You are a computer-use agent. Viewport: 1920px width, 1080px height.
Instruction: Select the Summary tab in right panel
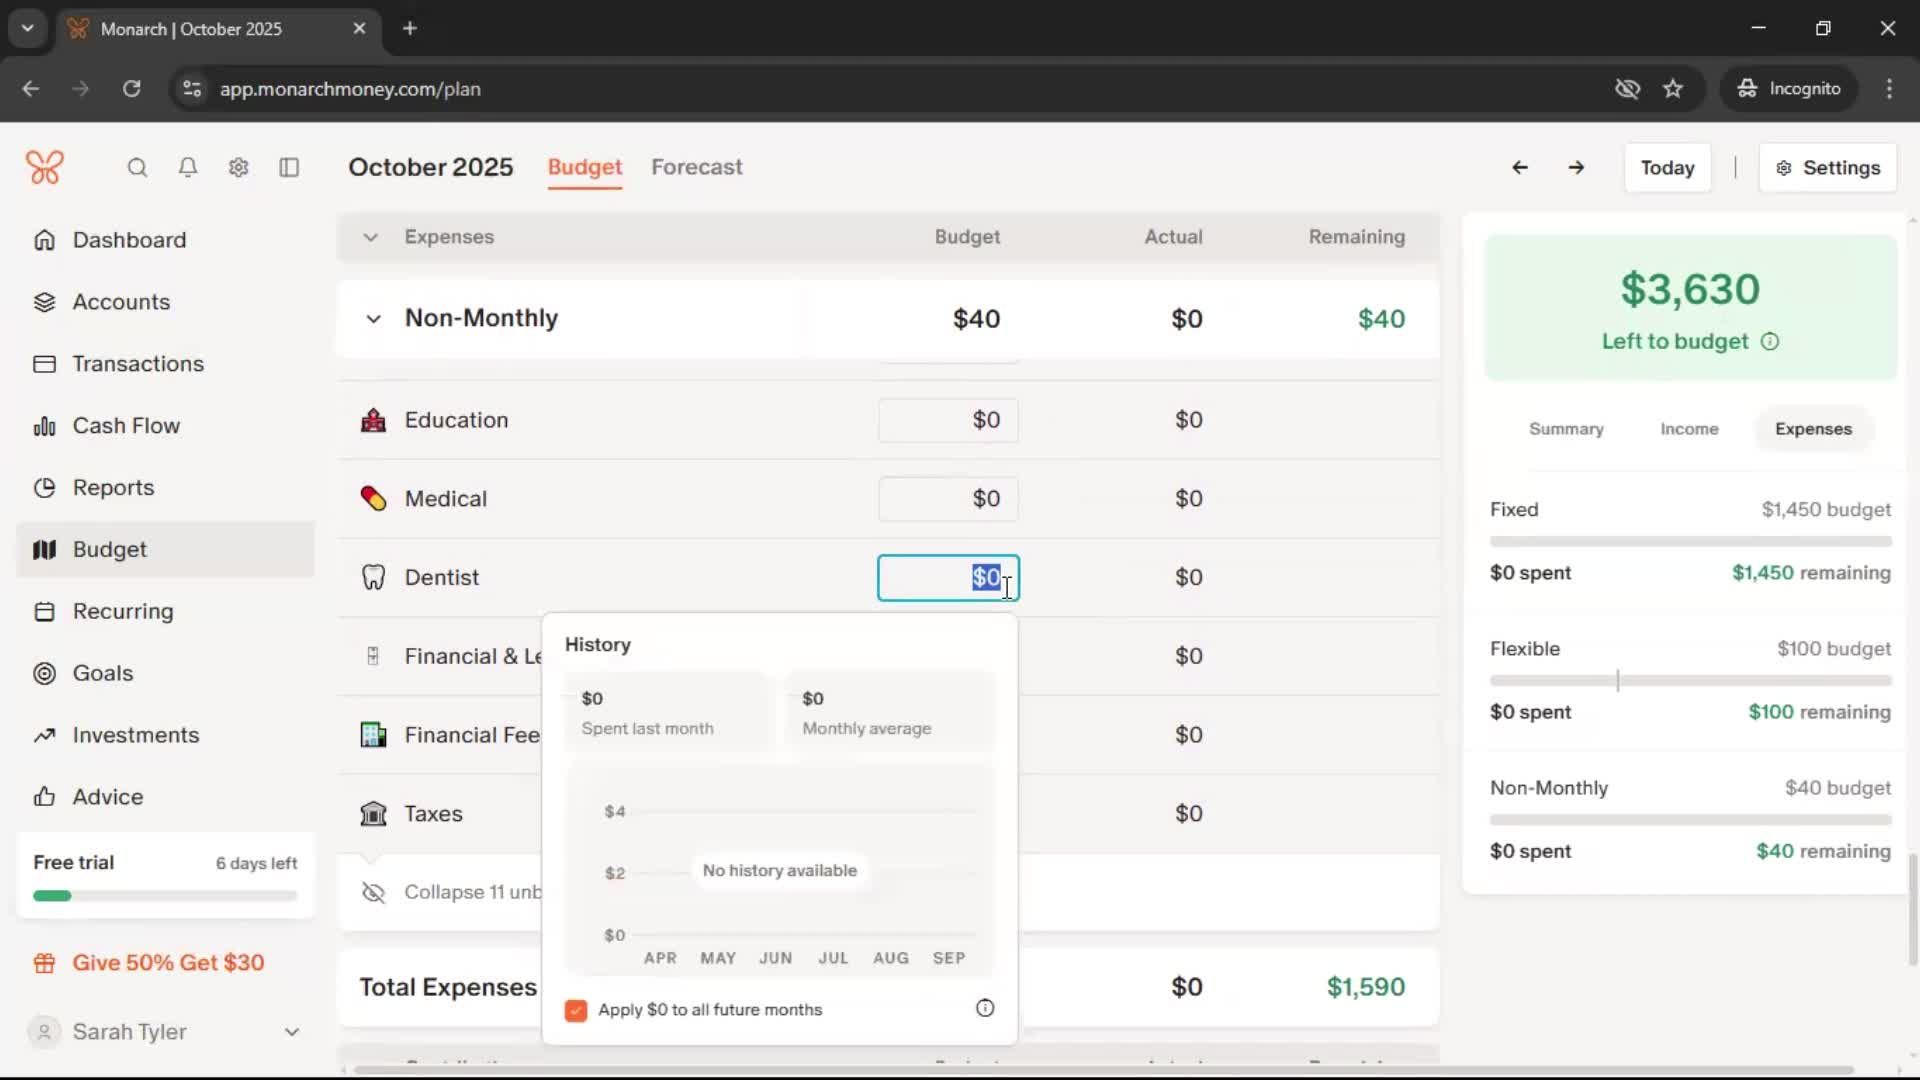point(1565,429)
